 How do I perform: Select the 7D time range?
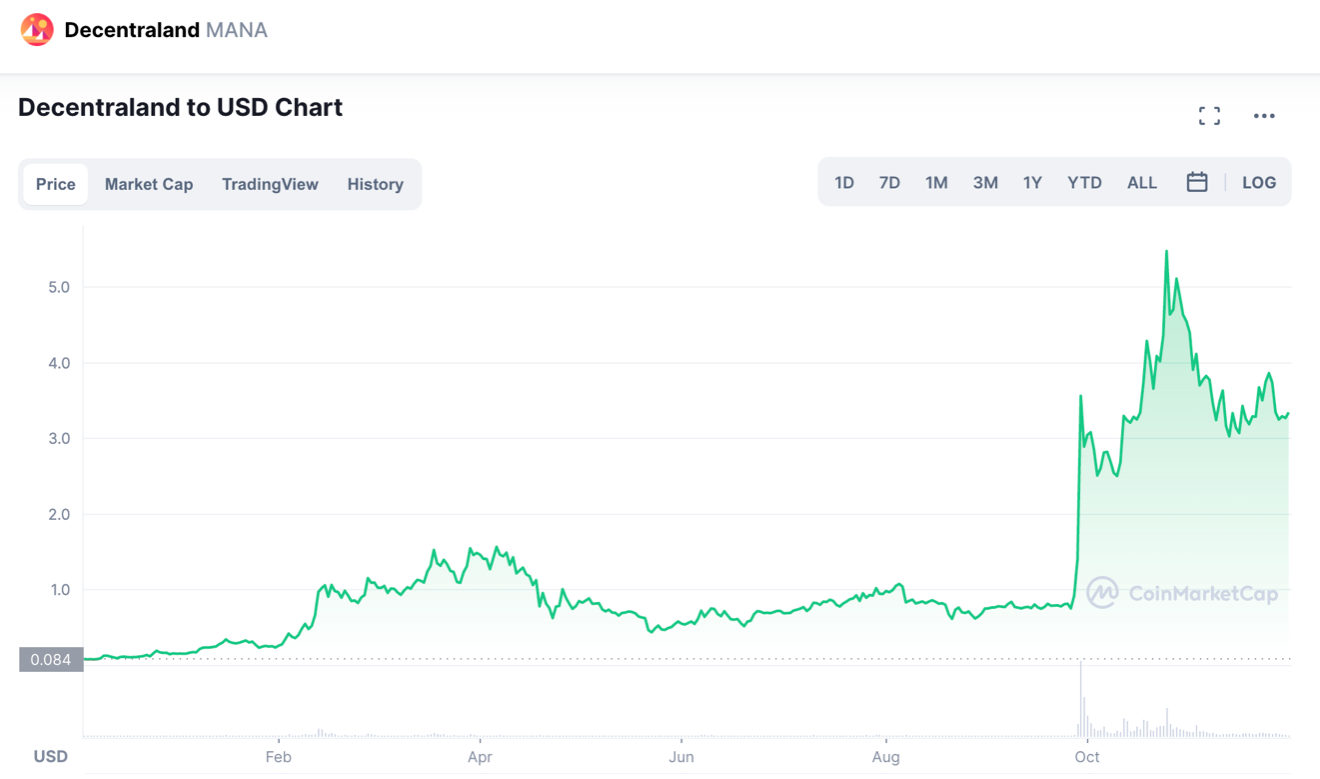889,182
